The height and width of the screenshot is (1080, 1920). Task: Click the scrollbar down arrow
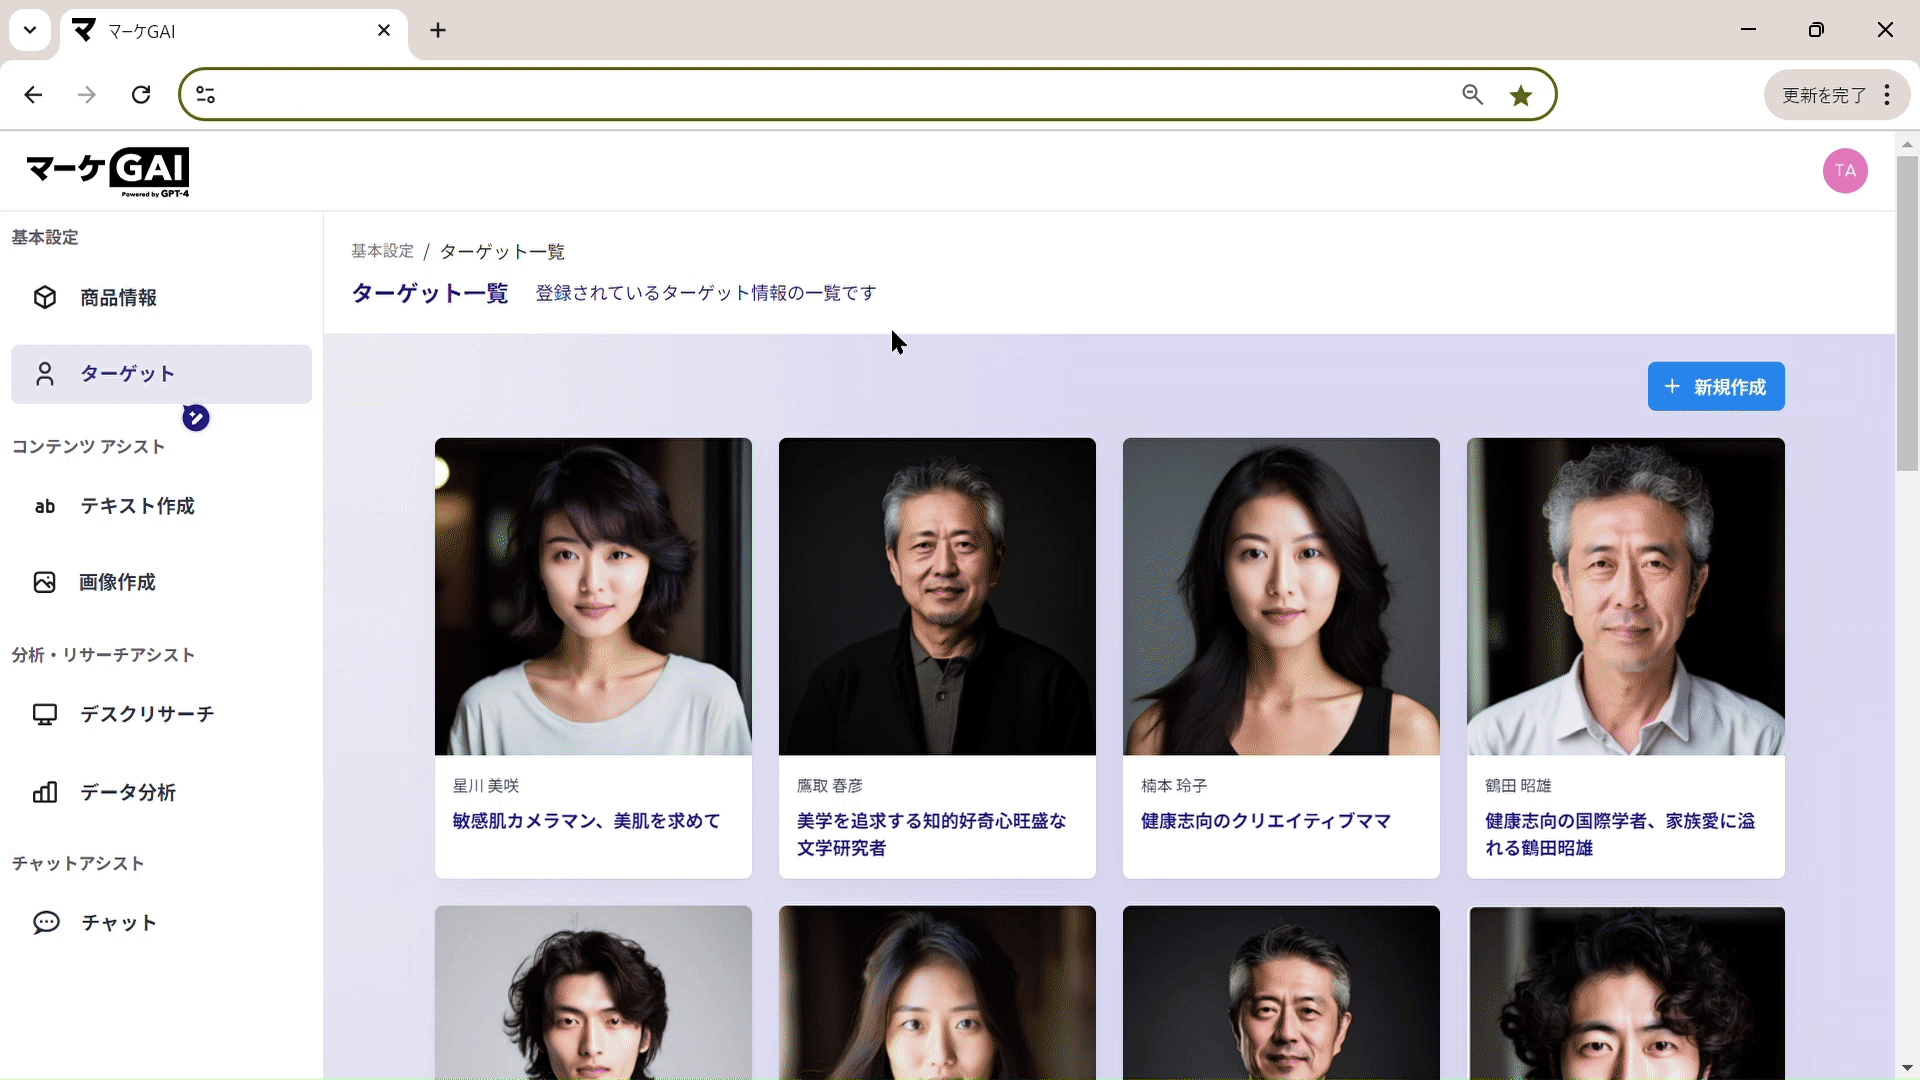(1907, 1068)
